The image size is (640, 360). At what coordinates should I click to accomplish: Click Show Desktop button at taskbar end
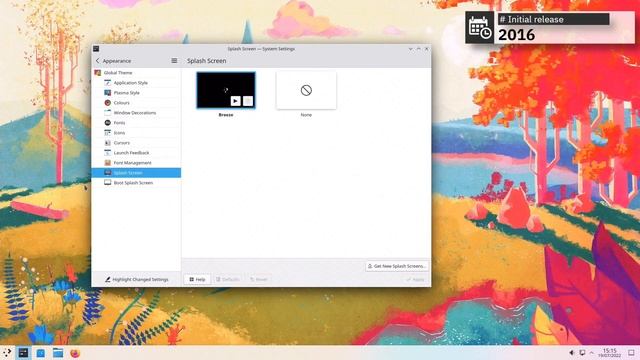click(631, 353)
